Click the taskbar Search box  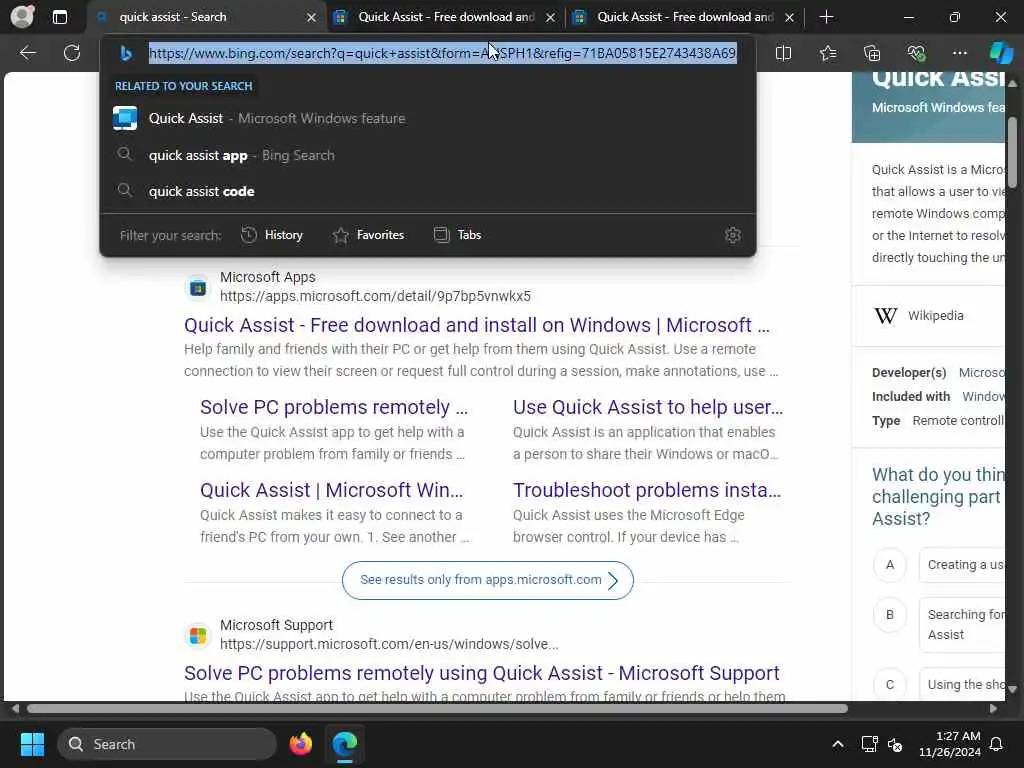(167, 744)
